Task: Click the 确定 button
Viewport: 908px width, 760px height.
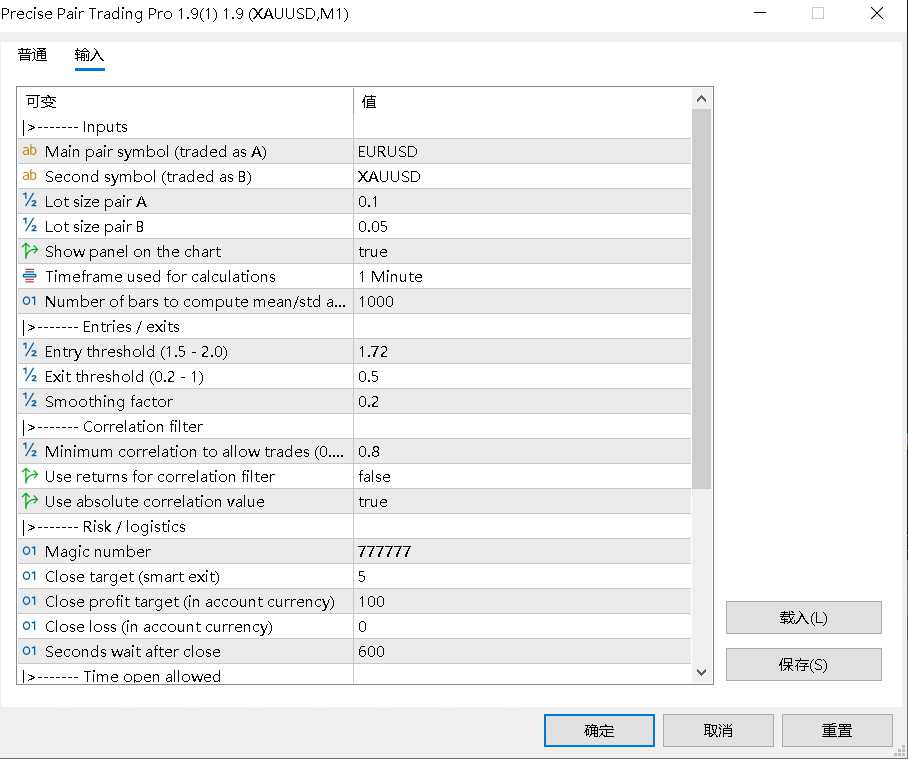Action: coord(599,730)
